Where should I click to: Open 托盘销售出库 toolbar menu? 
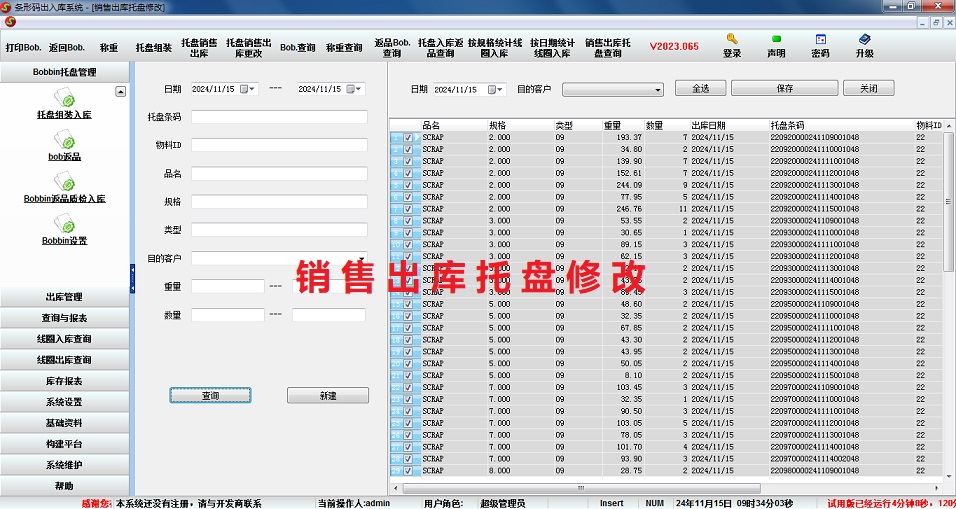point(199,47)
